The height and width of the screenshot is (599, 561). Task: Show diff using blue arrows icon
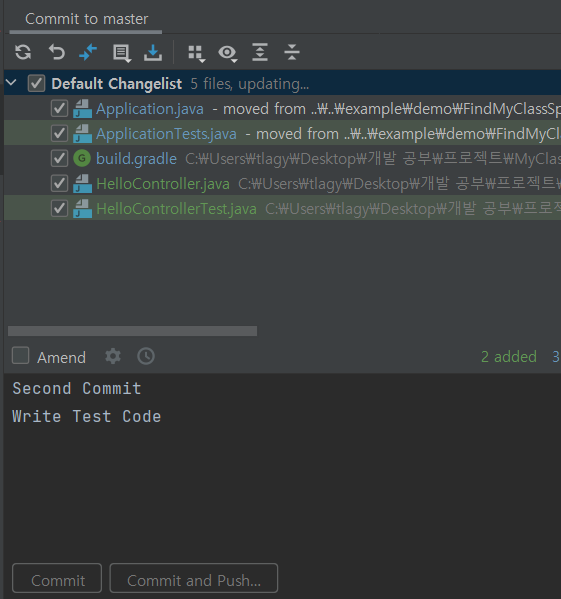pos(88,52)
